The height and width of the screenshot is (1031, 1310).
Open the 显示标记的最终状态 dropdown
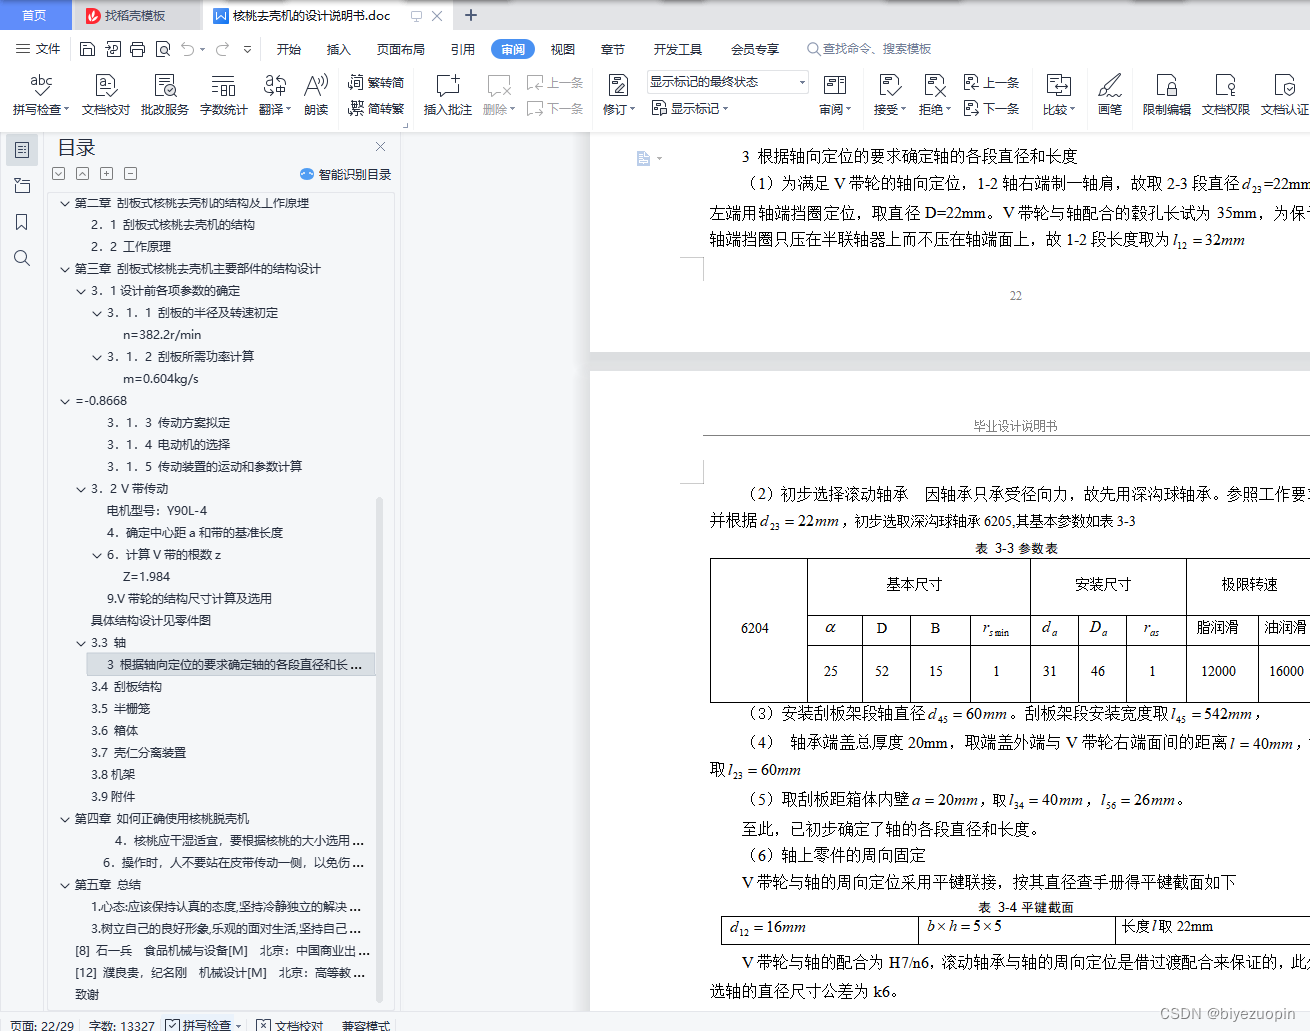click(x=727, y=82)
